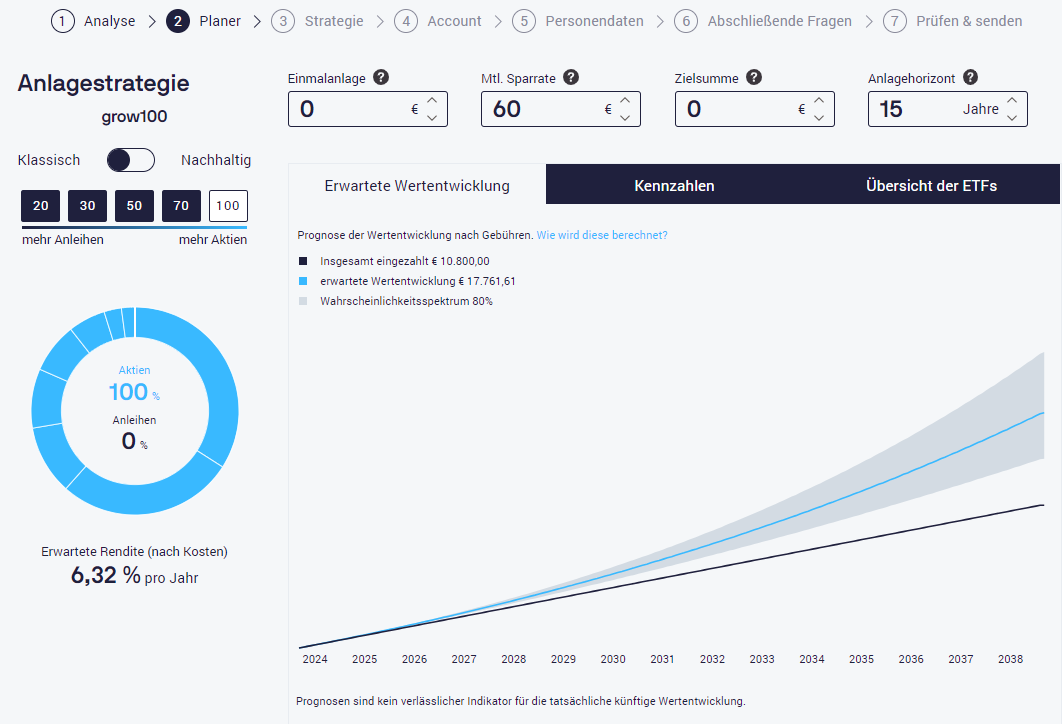The width and height of the screenshot is (1062, 724).
Task: Click help icon beside Mtl. Sparrate
Action: click(x=570, y=78)
